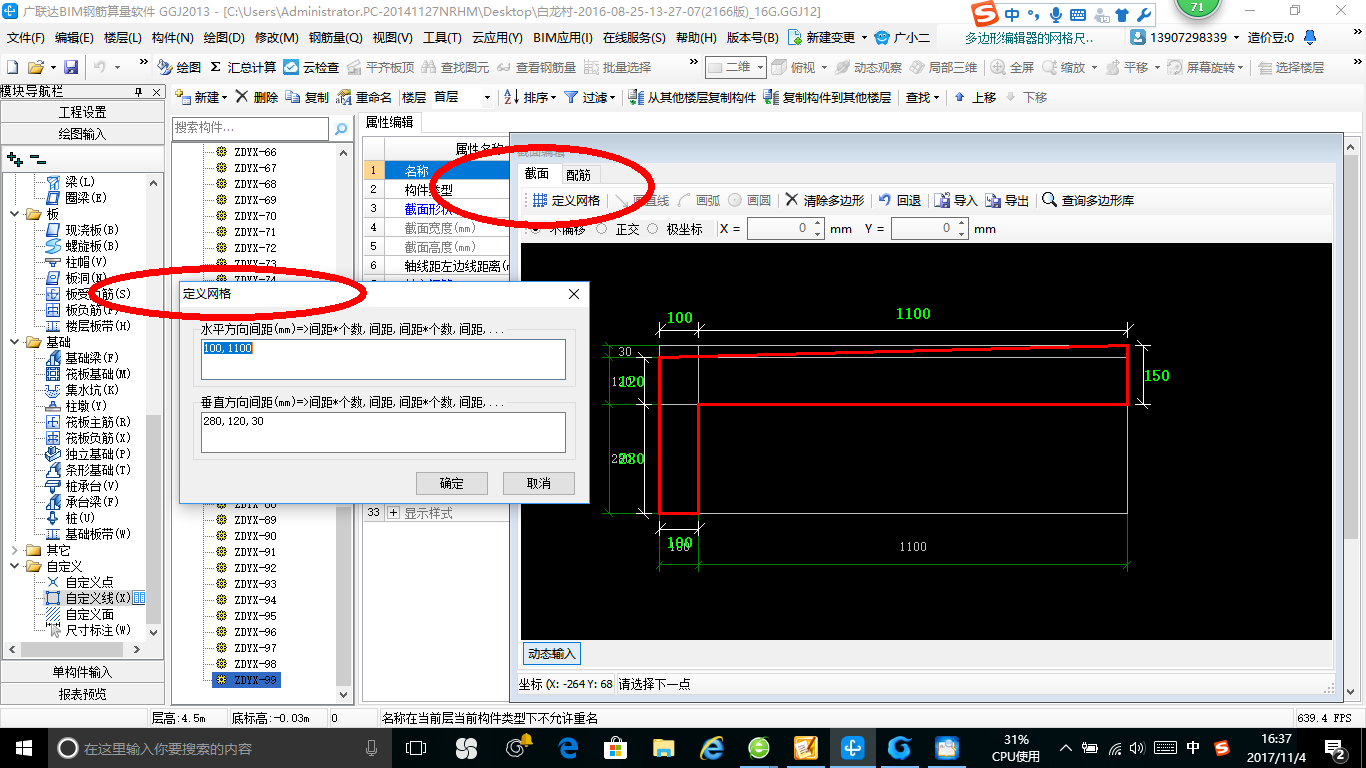Expand 显示样式 property row

393,513
